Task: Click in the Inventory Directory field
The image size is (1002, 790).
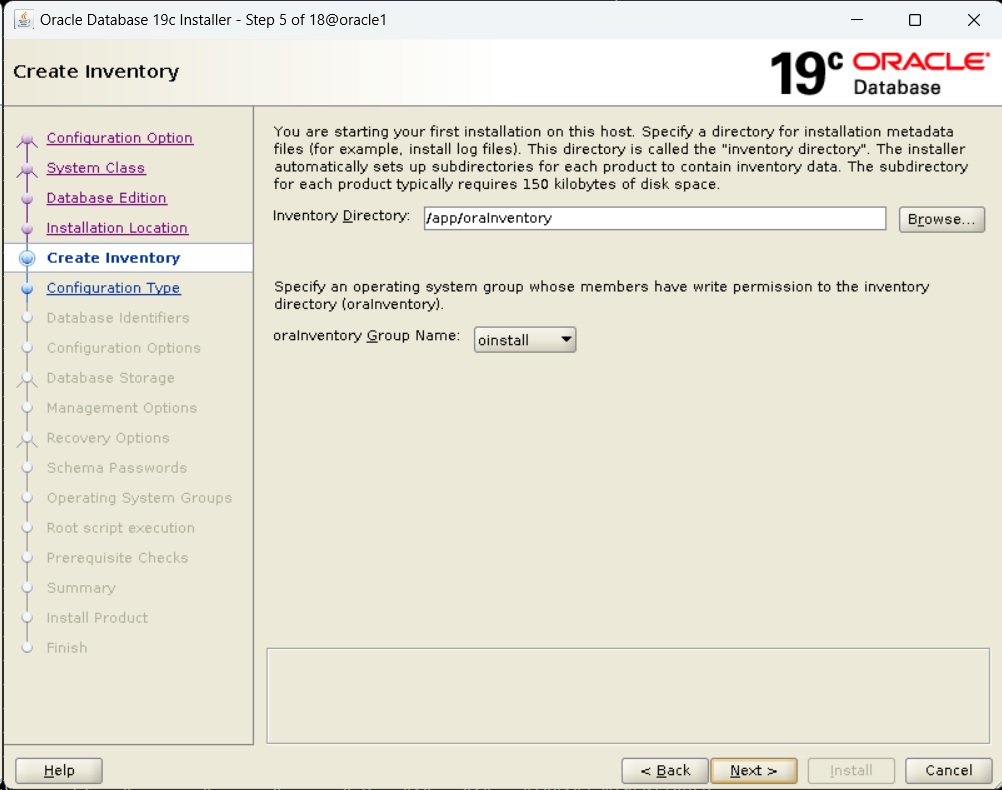Action: [654, 218]
